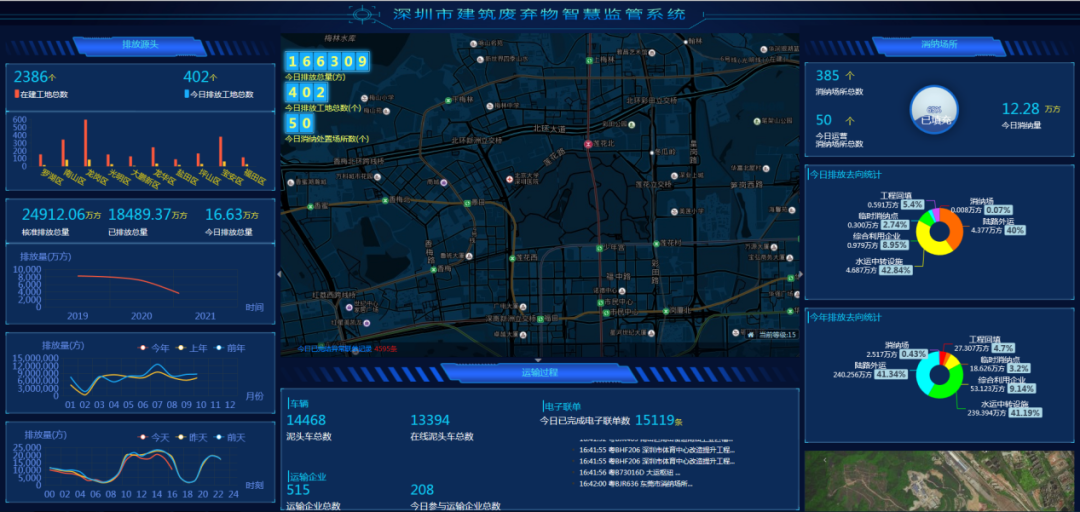
Task: Click the 莲花村 metro station marker
Action: click(x=656, y=243)
